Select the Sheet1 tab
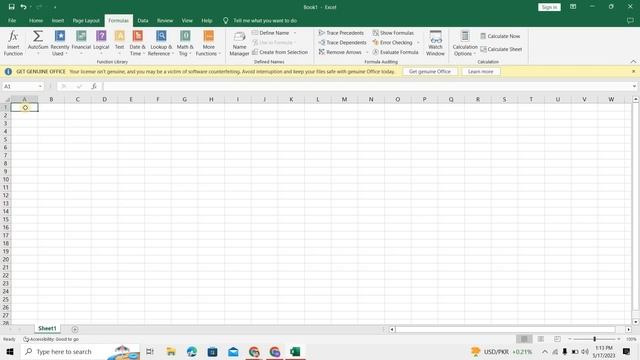The image size is (640, 360). [47, 329]
